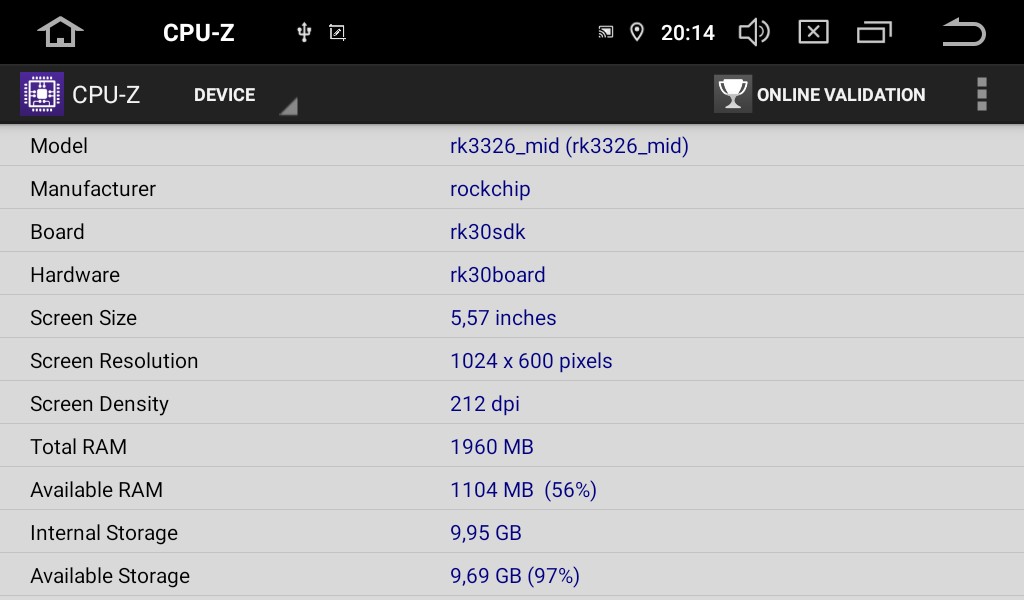1024x600 pixels.
Task: Click the location pin icon
Action: [x=637, y=32]
